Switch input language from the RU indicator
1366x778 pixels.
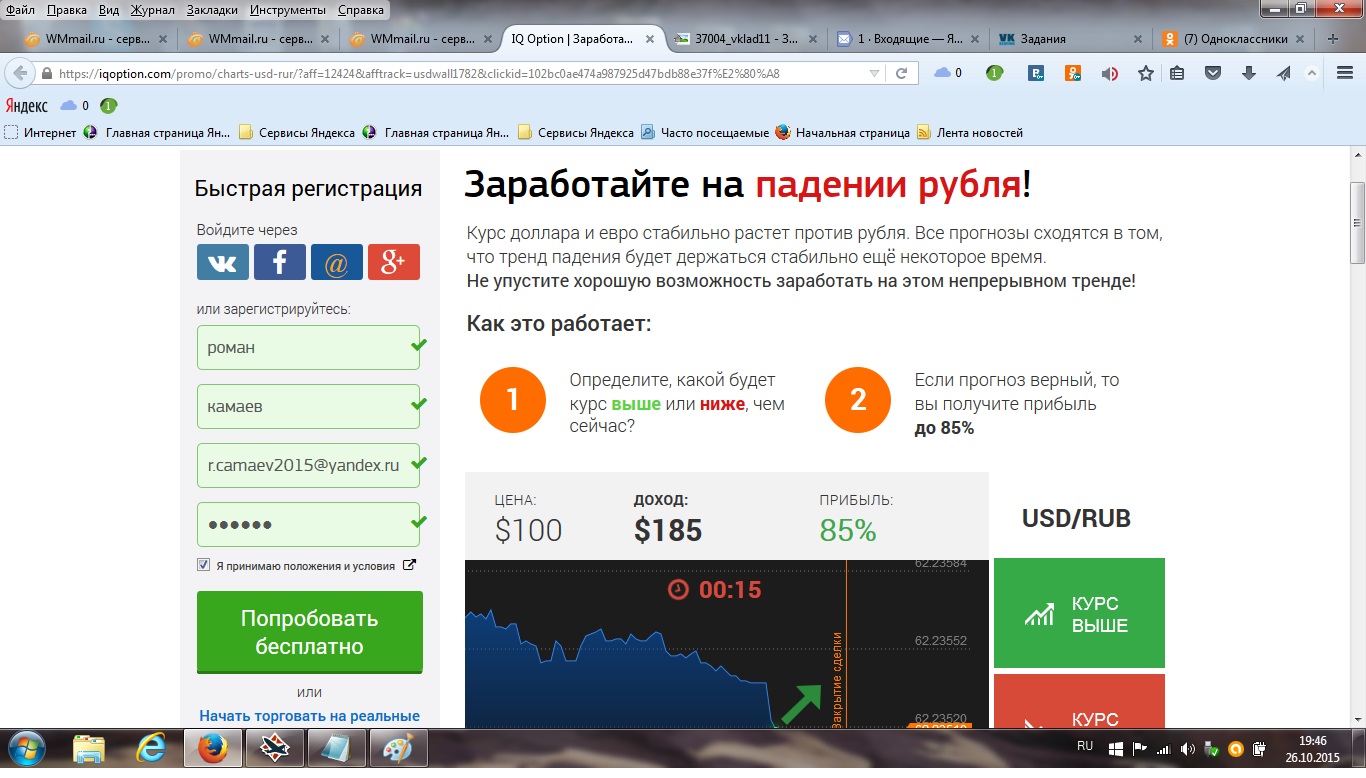click(1085, 746)
